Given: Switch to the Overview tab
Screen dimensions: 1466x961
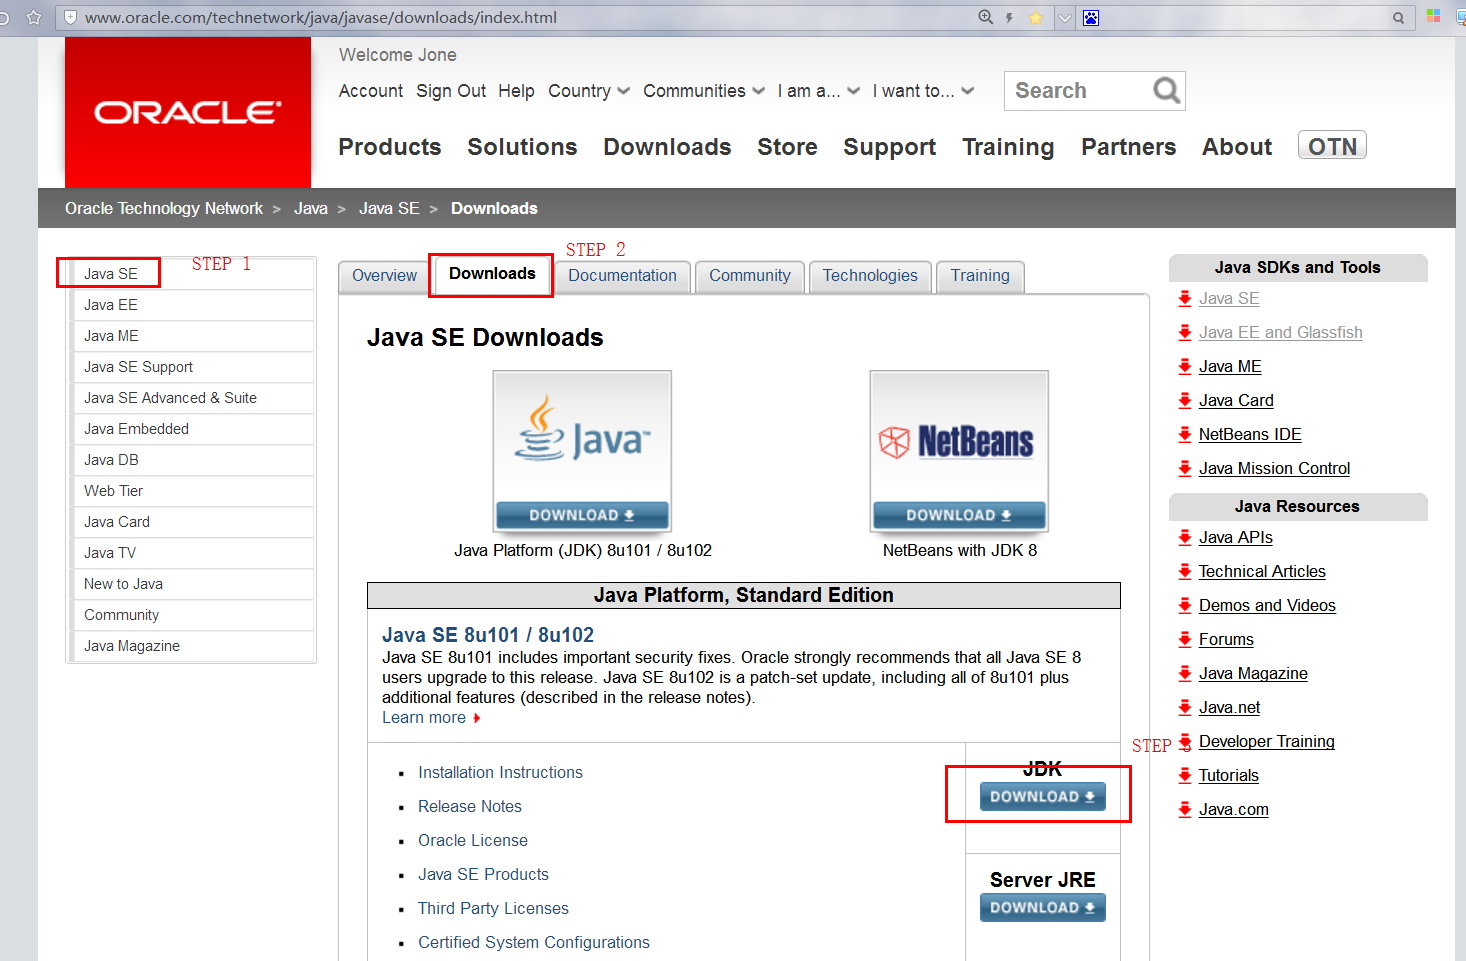Looking at the screenshot, I should click(x=384, y=276).
